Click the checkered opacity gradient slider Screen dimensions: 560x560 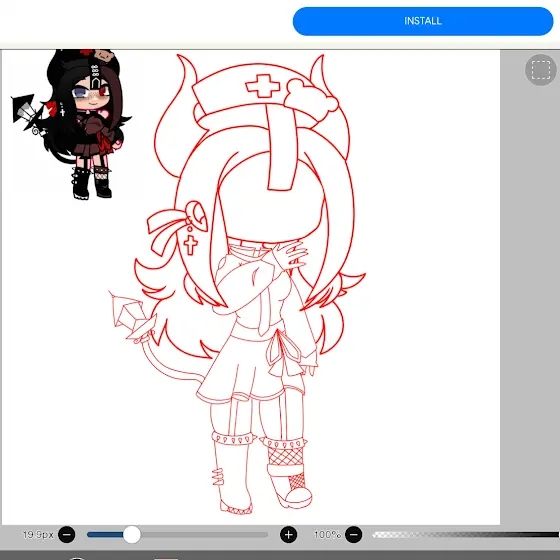(x=465, y=535)
